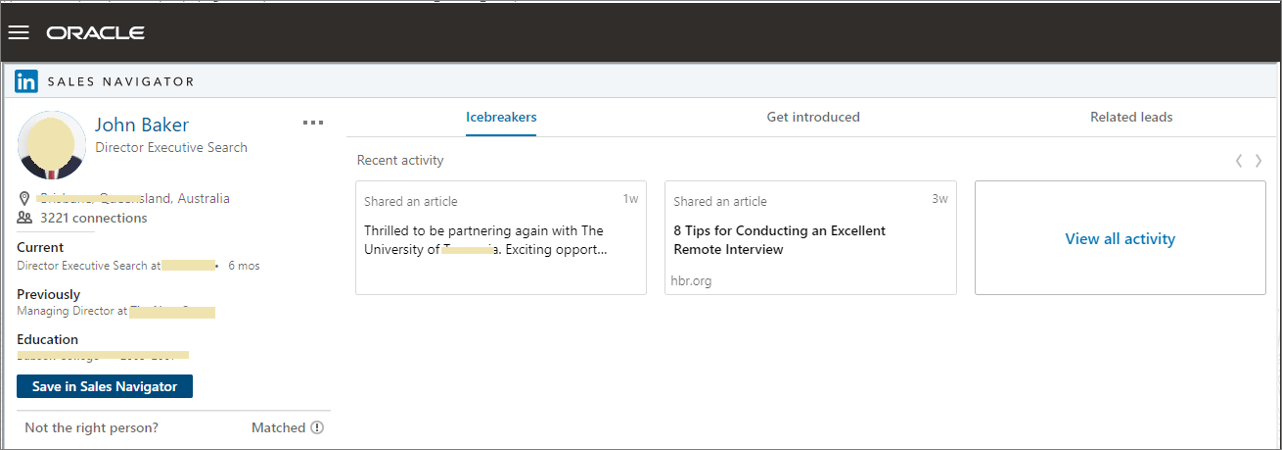Click Not the right person link

pyautogui.click(x=92, y=428)
